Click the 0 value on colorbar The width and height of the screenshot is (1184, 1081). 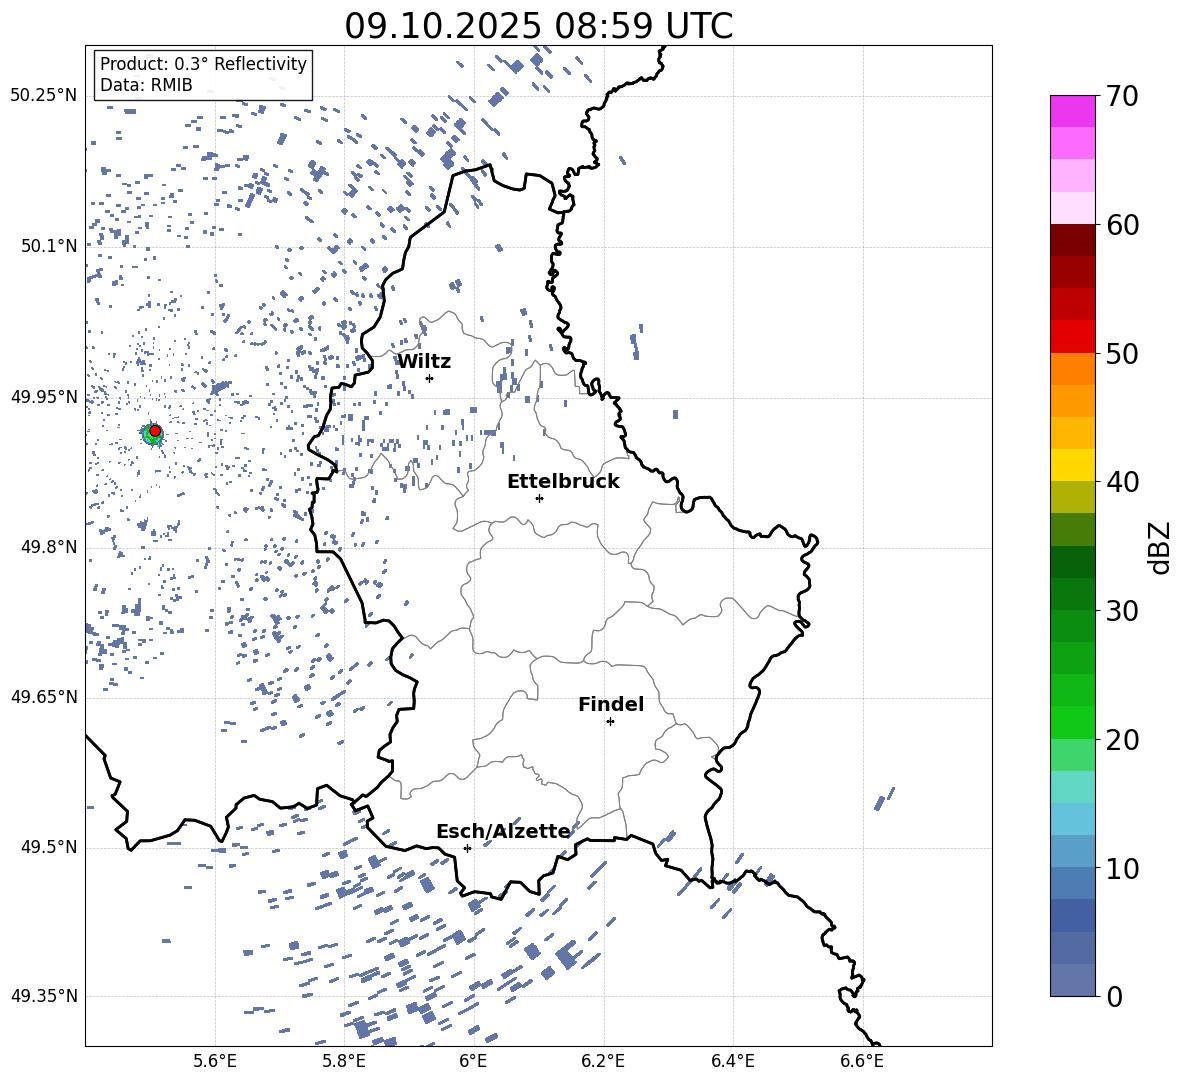click(x=1114, y=996)
